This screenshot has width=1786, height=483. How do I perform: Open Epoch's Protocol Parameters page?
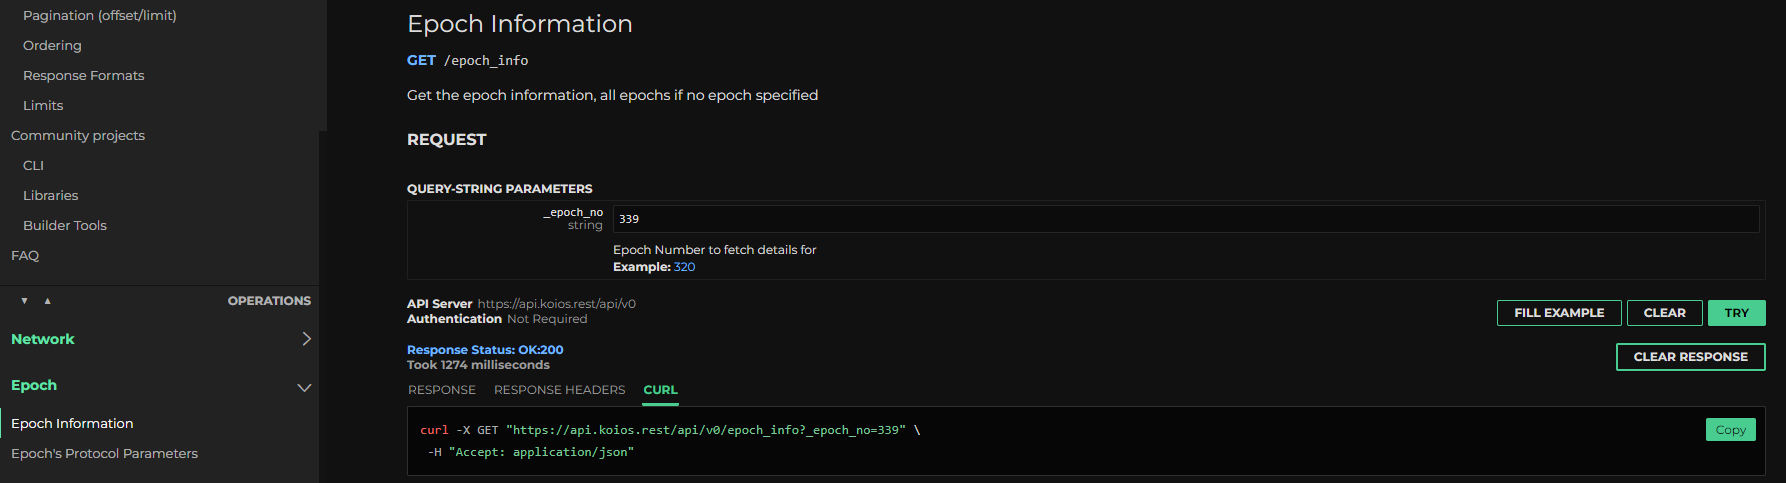pyautogui.click(x=104, y=454)
